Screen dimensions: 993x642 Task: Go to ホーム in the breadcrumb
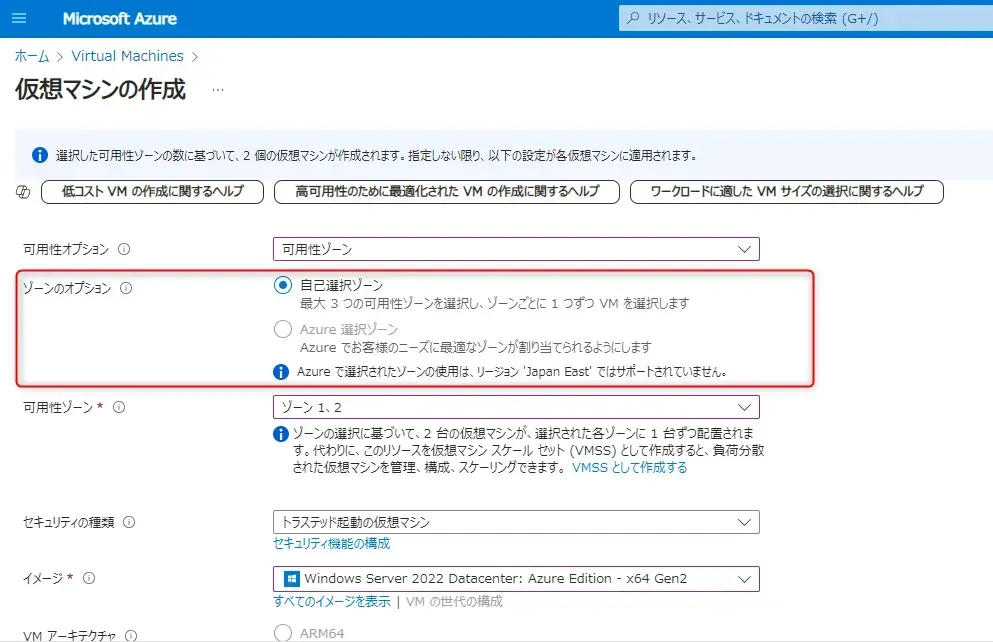point(32,56)
